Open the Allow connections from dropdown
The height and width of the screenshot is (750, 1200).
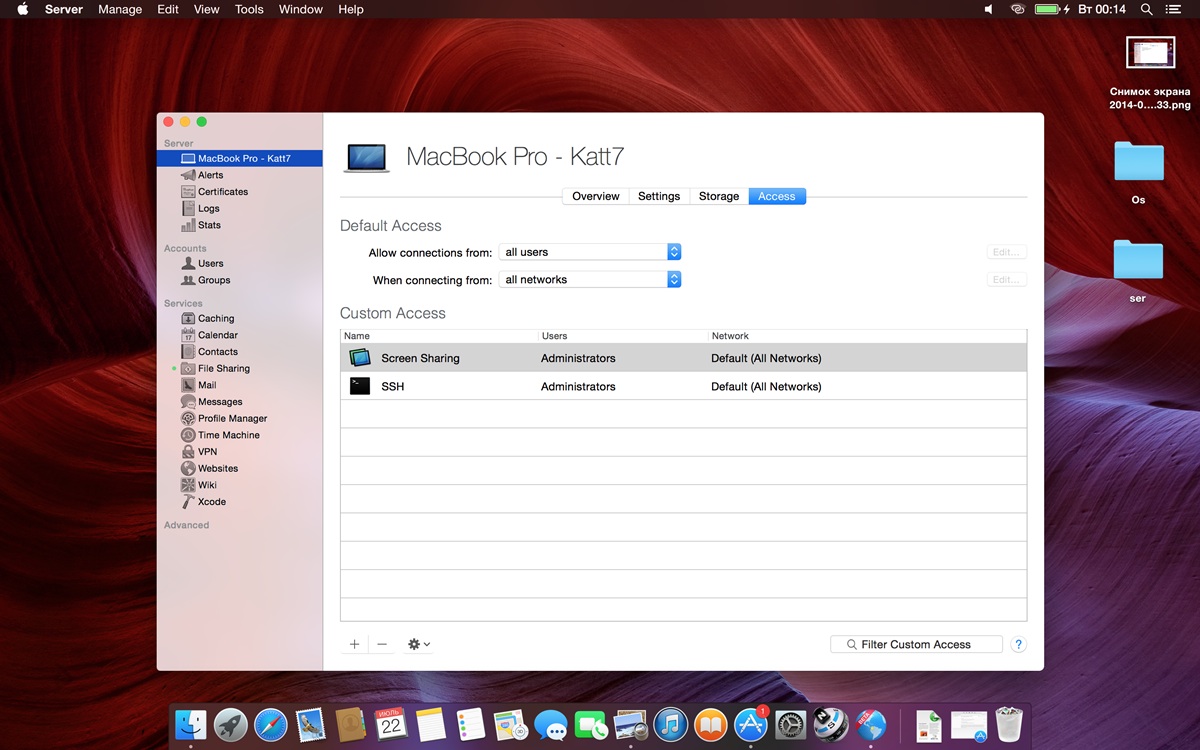(x=590, y=252)
